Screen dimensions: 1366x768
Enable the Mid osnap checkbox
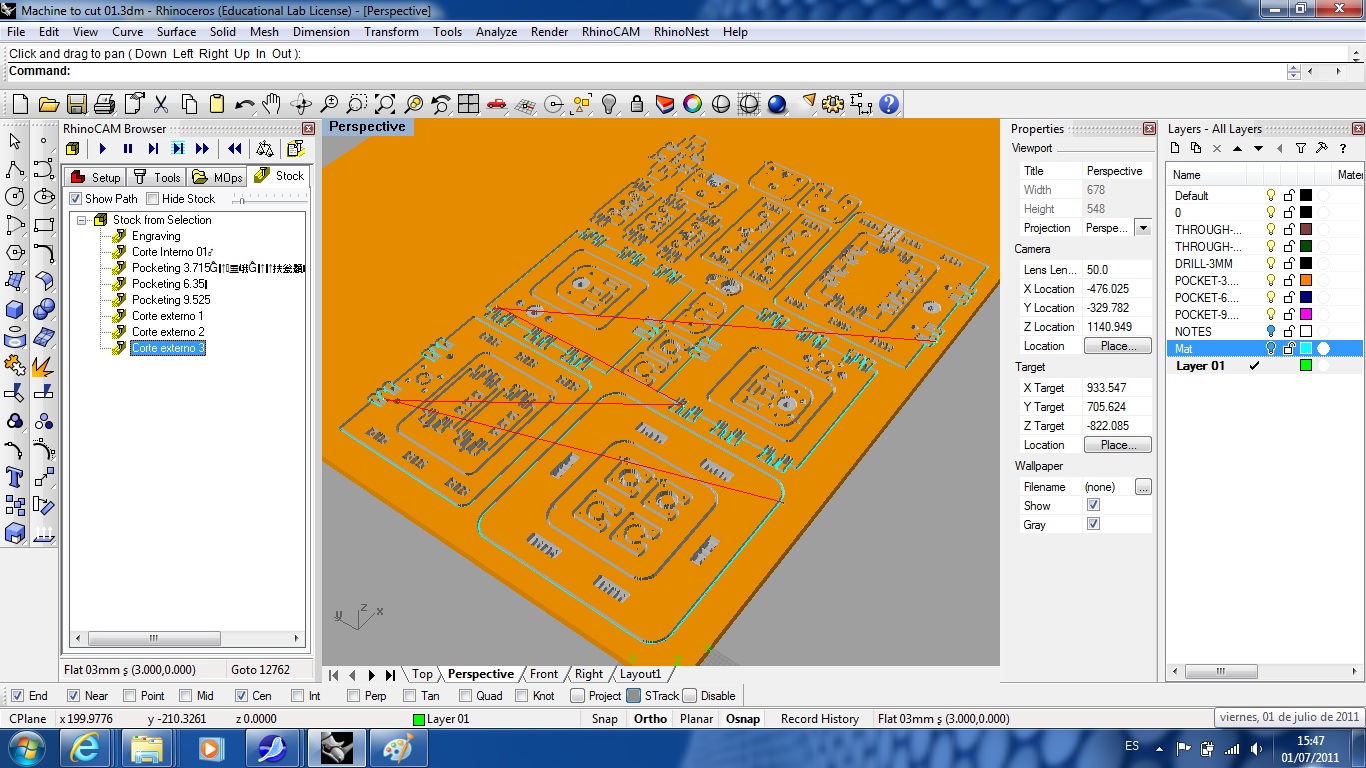185,696
